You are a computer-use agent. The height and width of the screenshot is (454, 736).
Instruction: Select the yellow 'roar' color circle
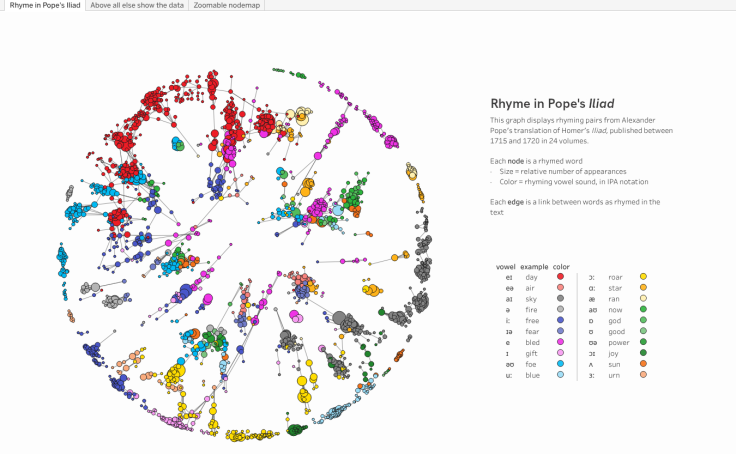644,276
